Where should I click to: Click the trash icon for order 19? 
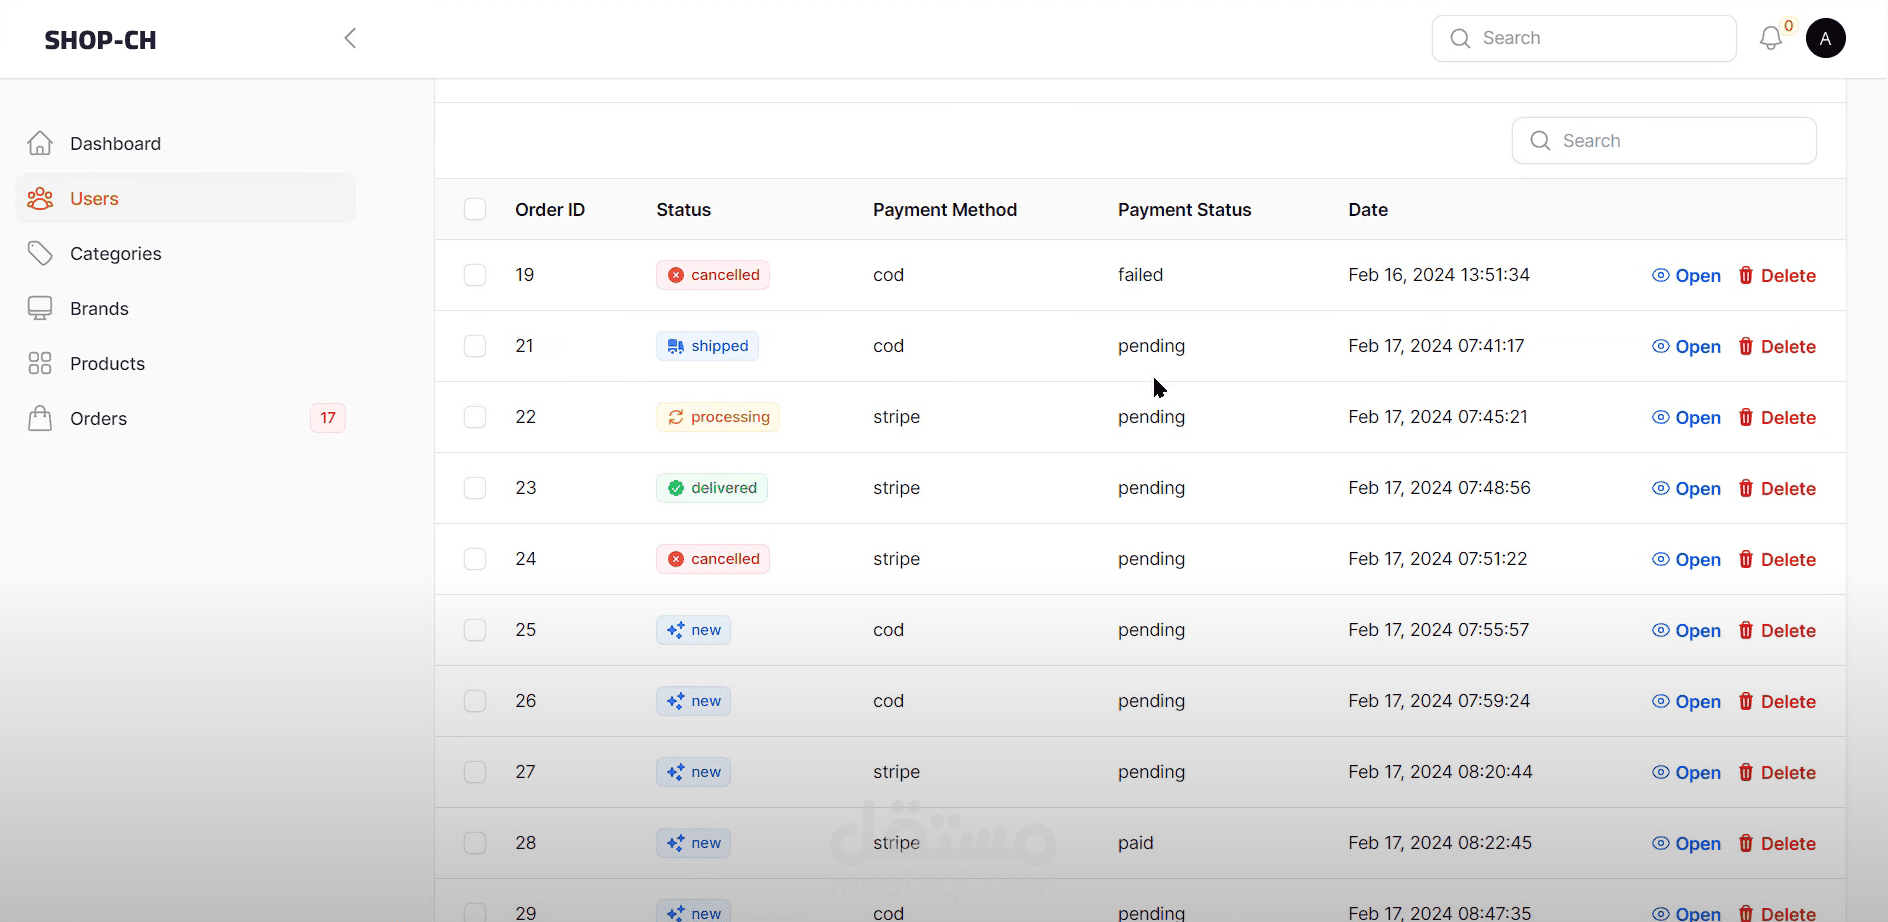(x=1746, y=275)
